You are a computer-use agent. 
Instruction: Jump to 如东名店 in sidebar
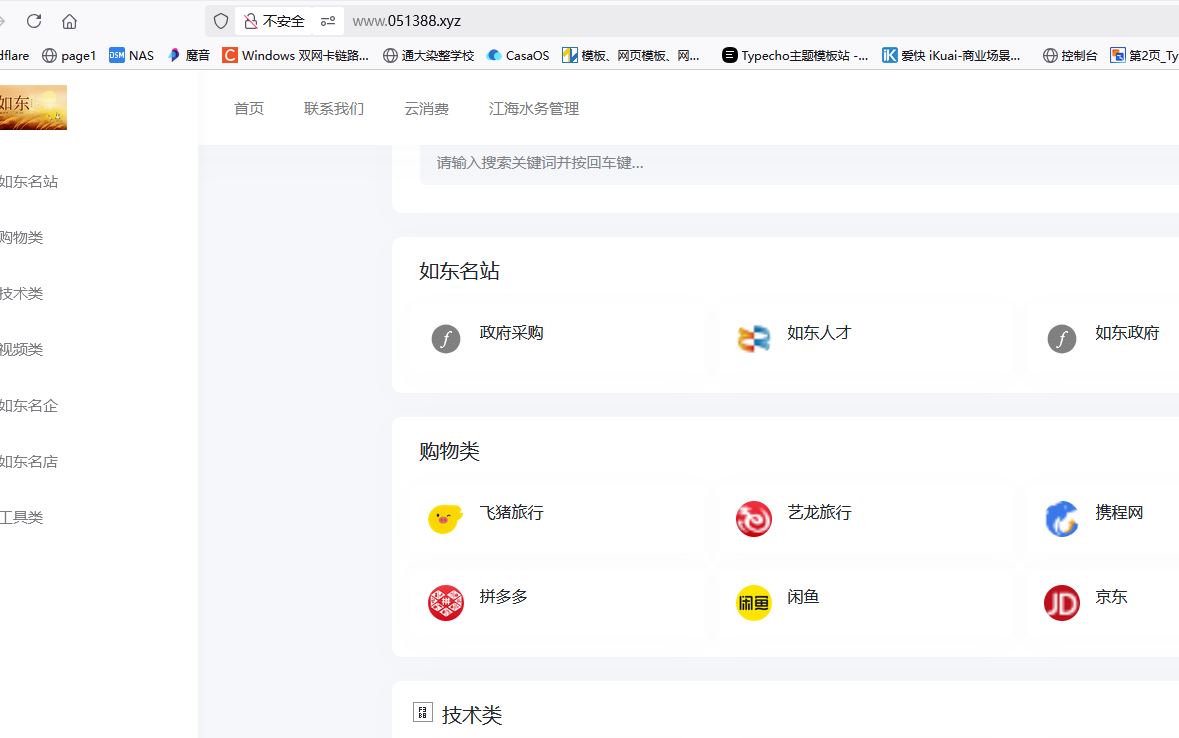point(29,461)
